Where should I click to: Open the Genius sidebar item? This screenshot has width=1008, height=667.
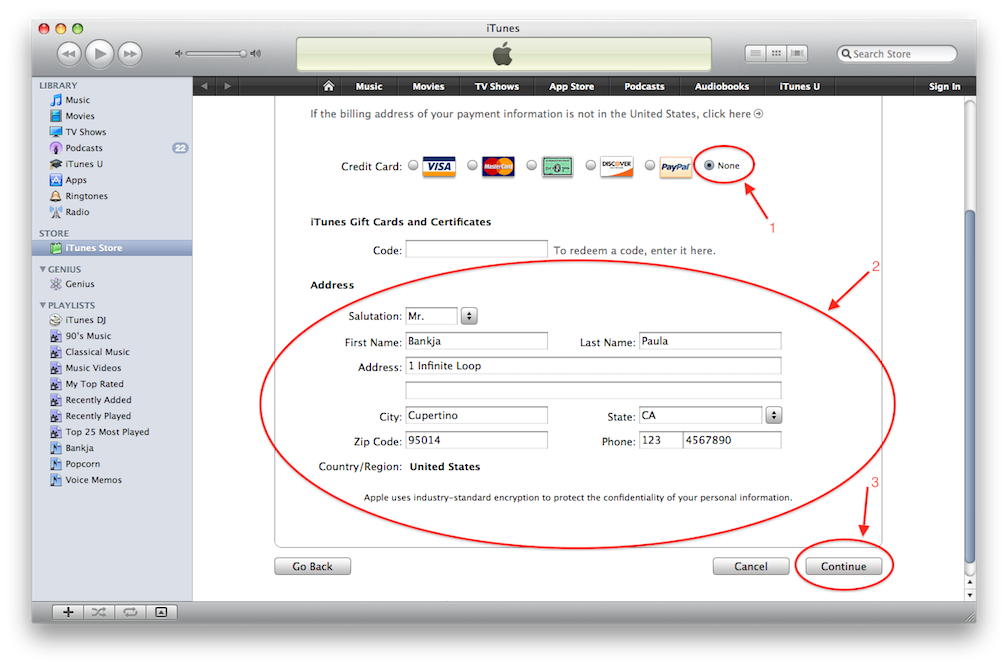(x=112, y=284)
